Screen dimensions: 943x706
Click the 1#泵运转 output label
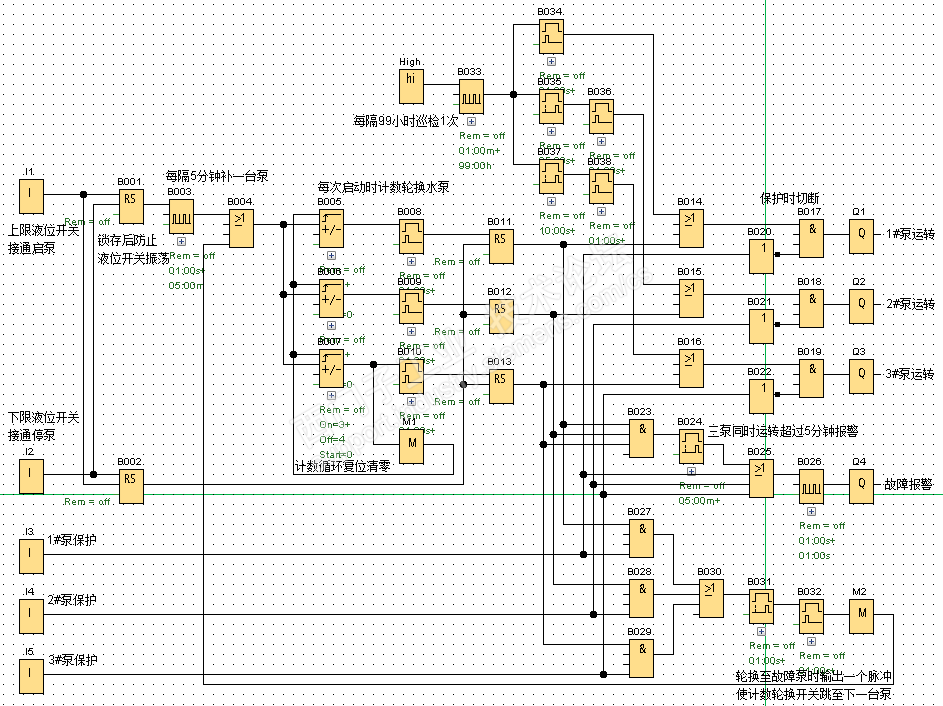910,234
